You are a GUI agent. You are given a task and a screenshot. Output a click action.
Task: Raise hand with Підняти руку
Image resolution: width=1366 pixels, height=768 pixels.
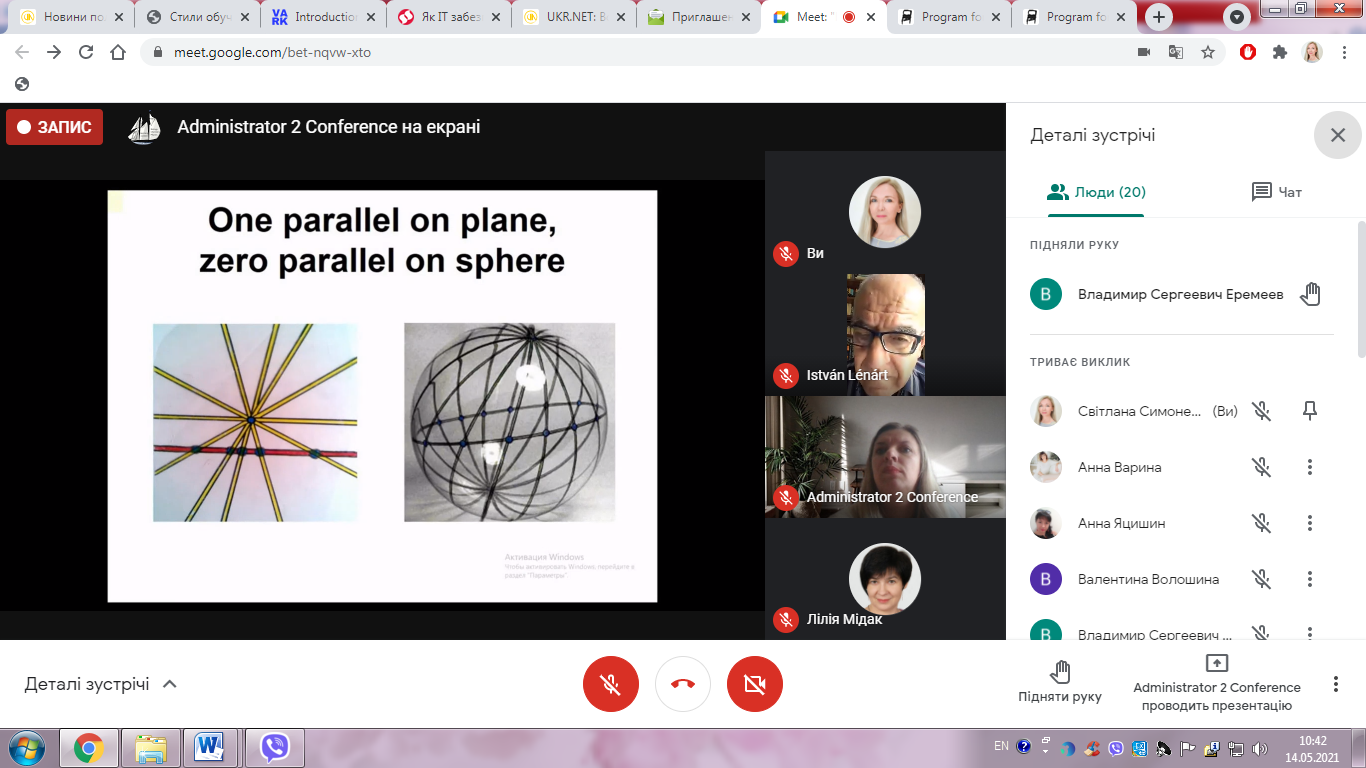[1060, 681]
